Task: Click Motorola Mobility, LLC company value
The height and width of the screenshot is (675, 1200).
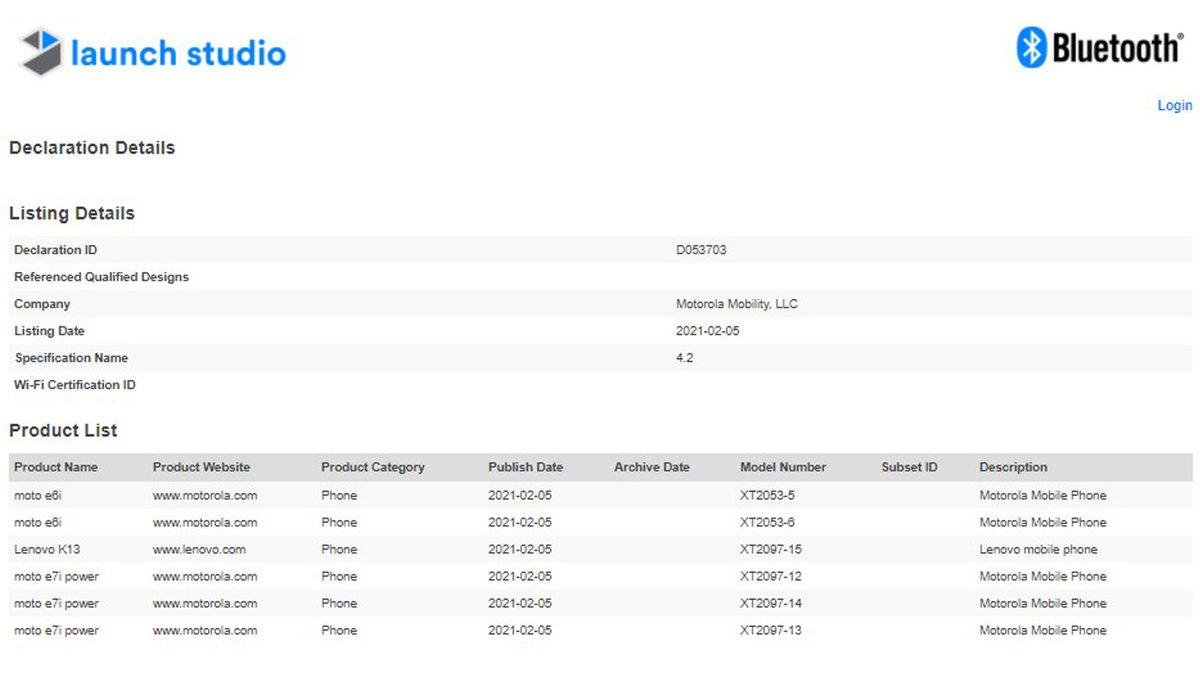Action: [737, 304]
